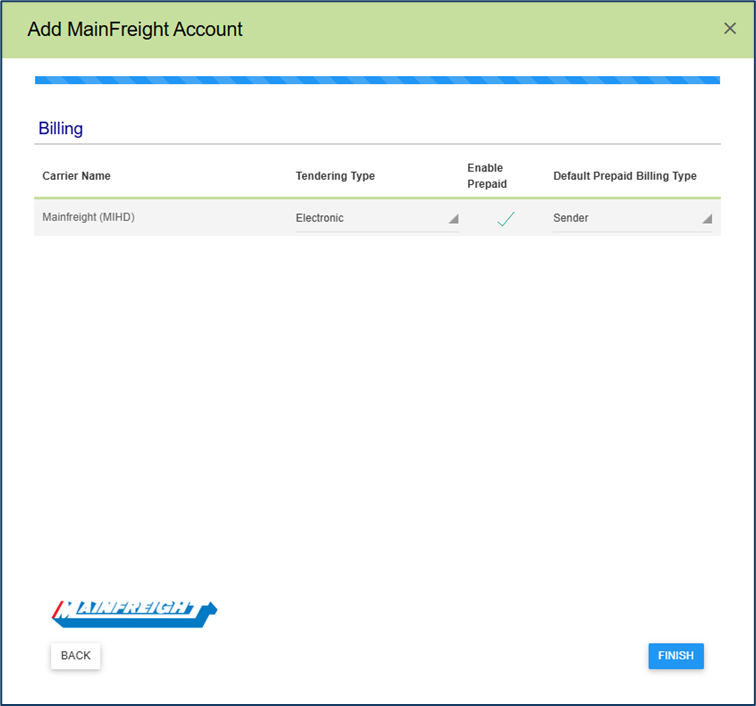
Task: Select the Mainfreight (MIHD) carrier row
Action: (88, 217)
